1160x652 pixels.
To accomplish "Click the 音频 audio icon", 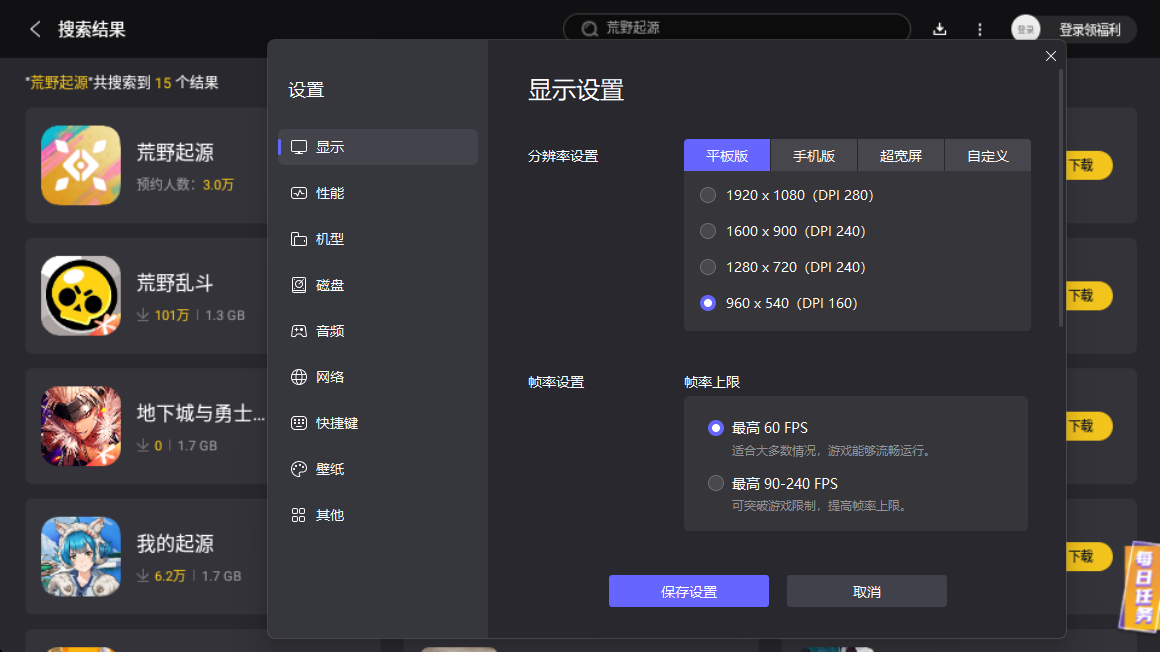I will point(299,331).
